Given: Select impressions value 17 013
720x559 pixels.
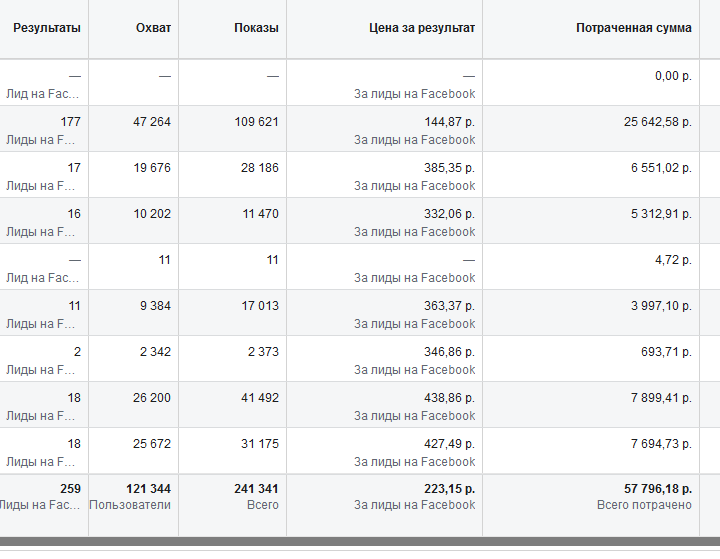Looking at the screenshot, I should click(x=260, y=305).
